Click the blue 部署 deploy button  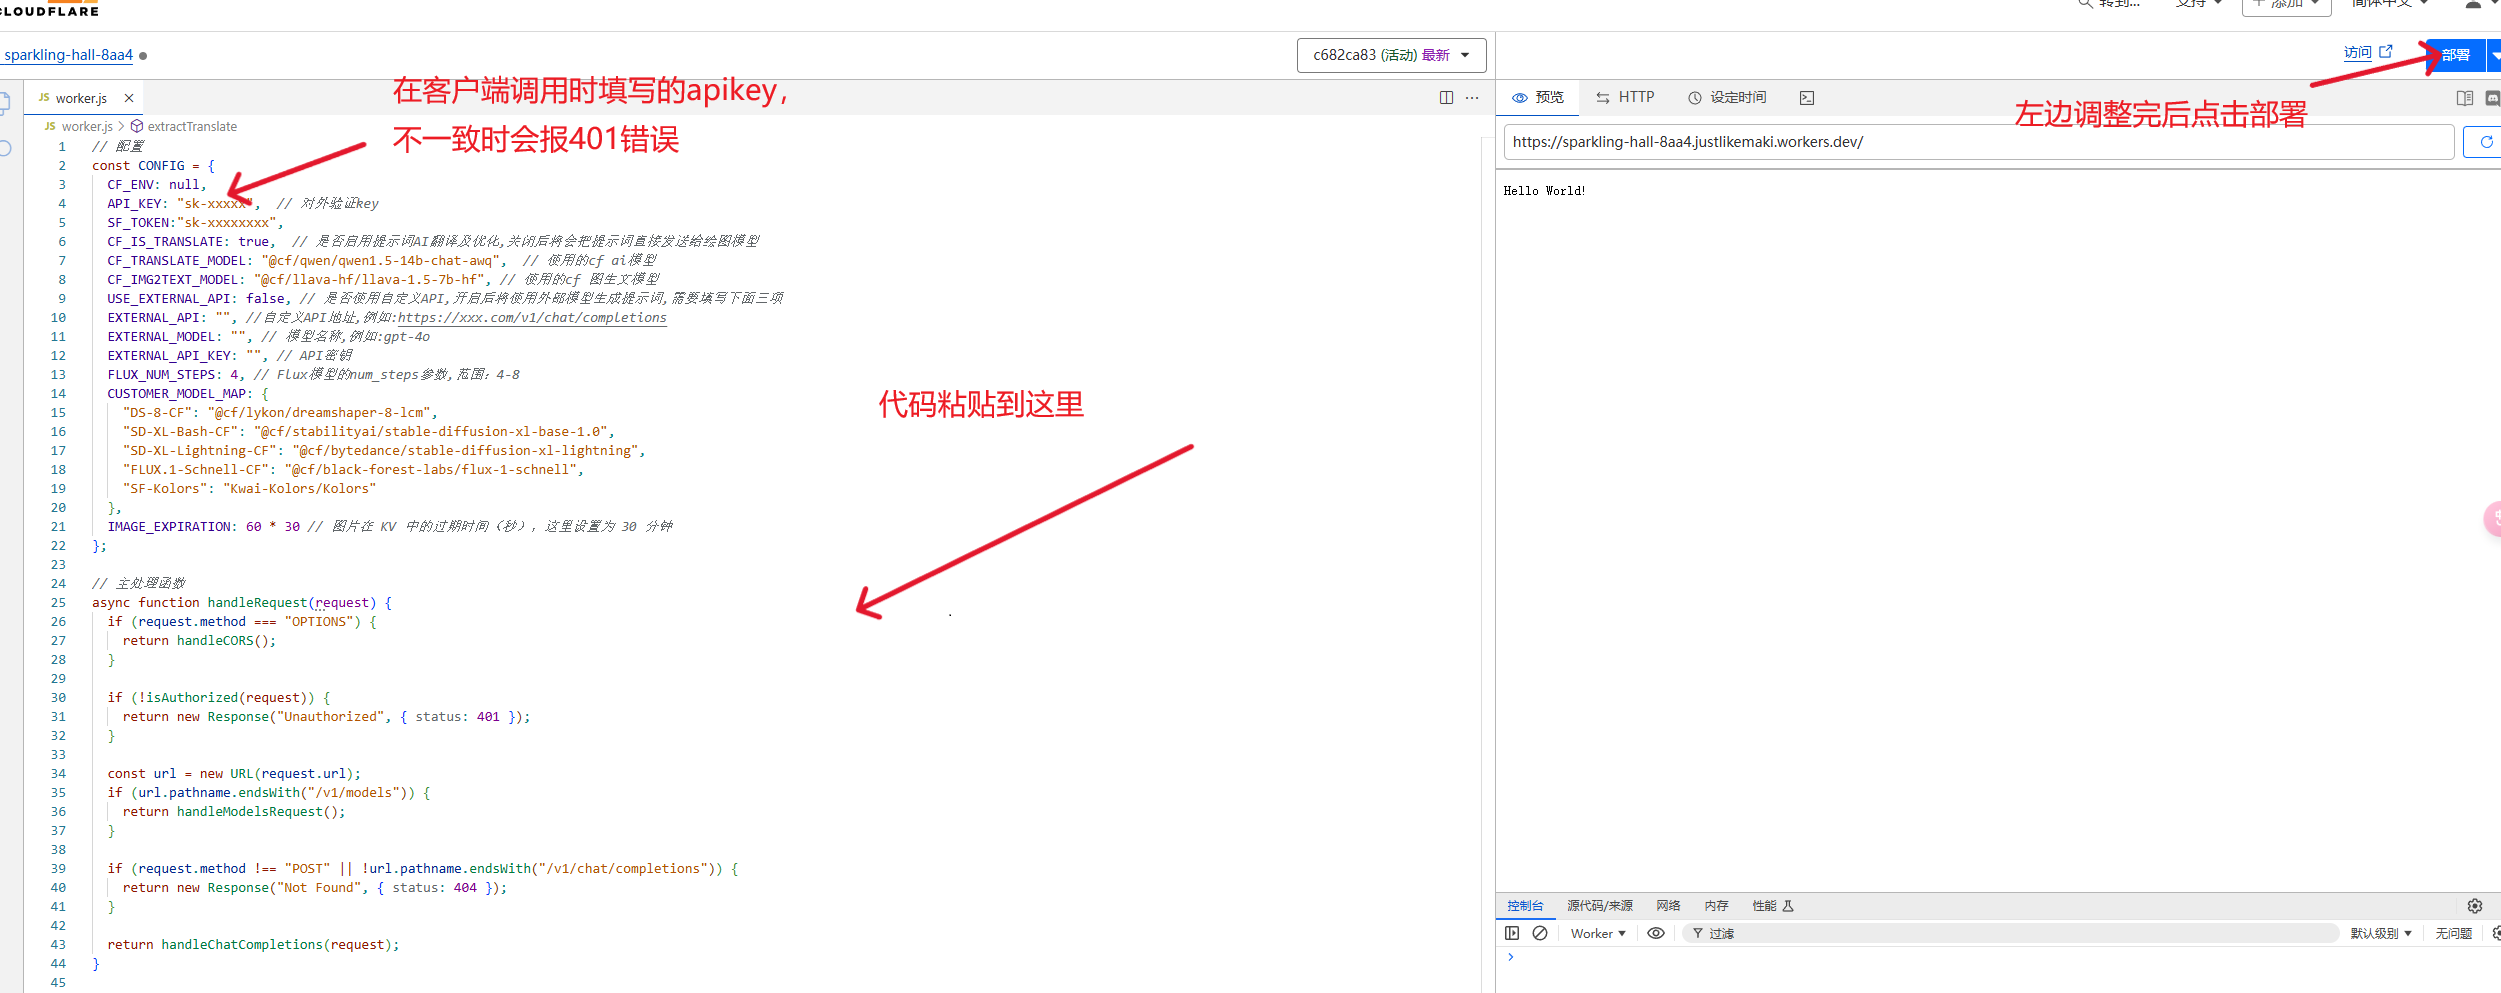pos(2456,55)
